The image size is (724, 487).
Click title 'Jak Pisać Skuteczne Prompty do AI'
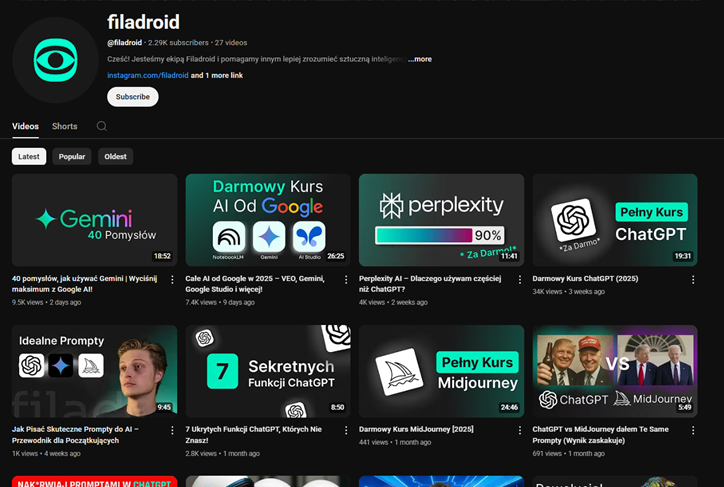75,435
